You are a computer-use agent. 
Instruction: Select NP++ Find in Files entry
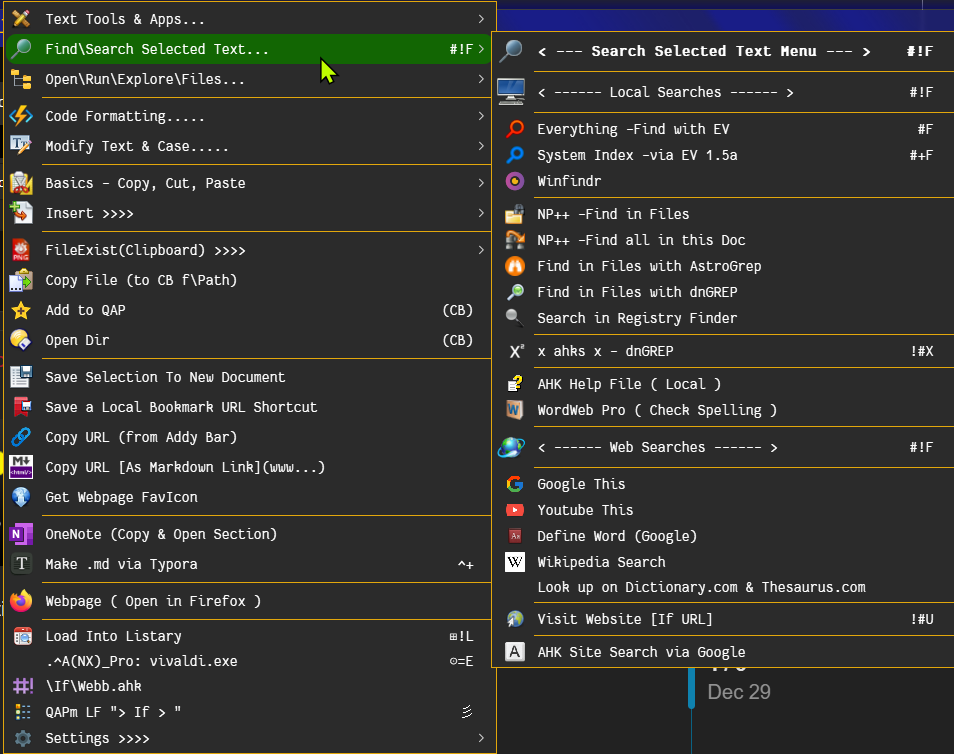click(613, 214)
